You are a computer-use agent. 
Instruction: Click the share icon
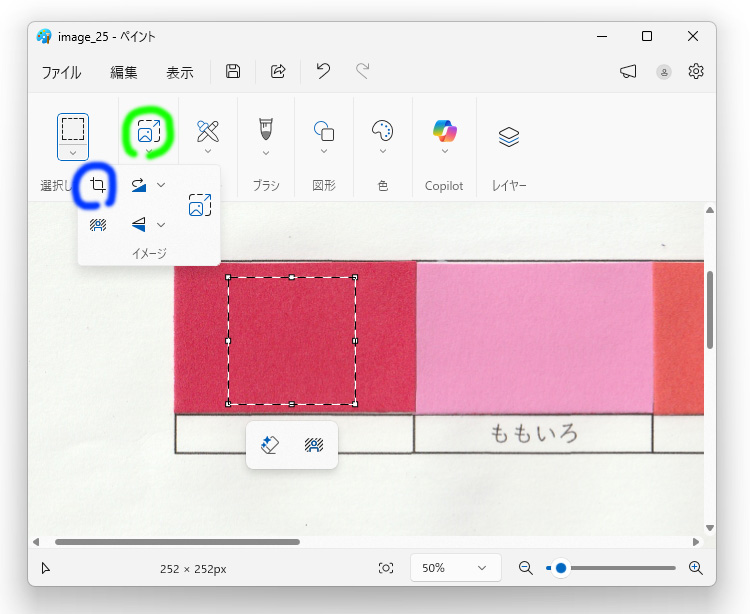(279, 71)
